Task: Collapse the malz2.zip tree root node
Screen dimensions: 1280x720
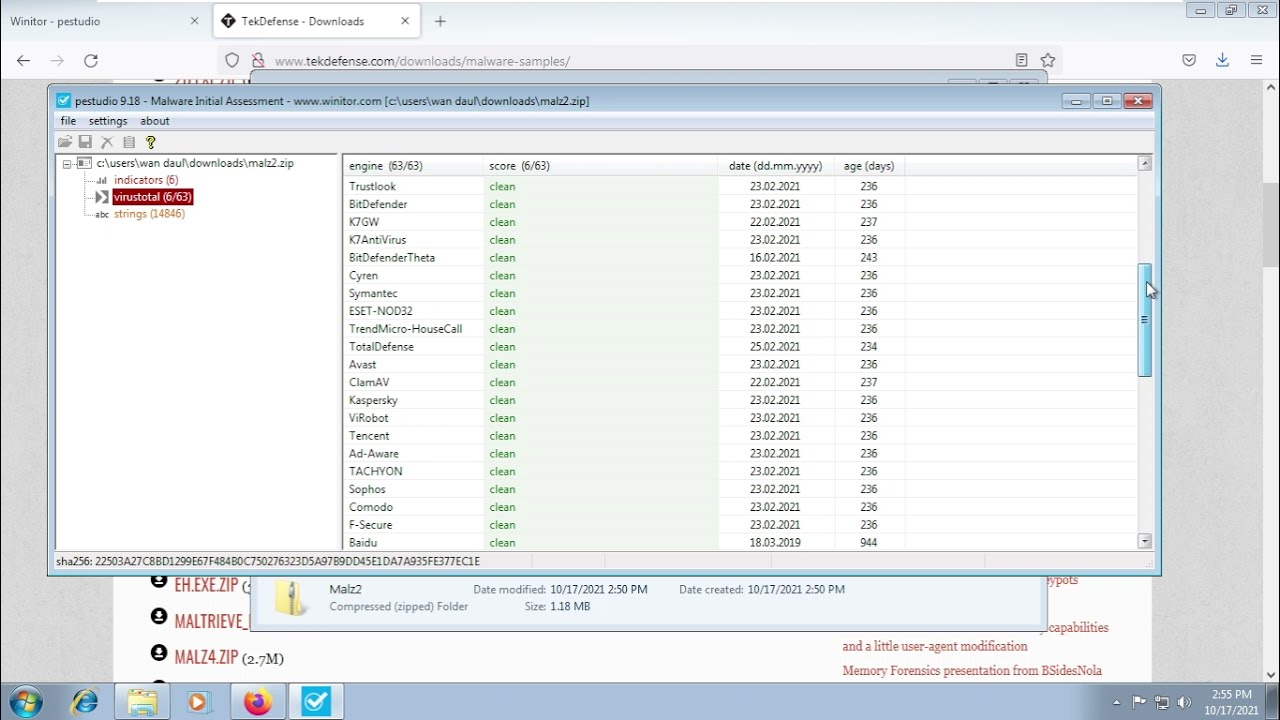Action: point(67,163)
